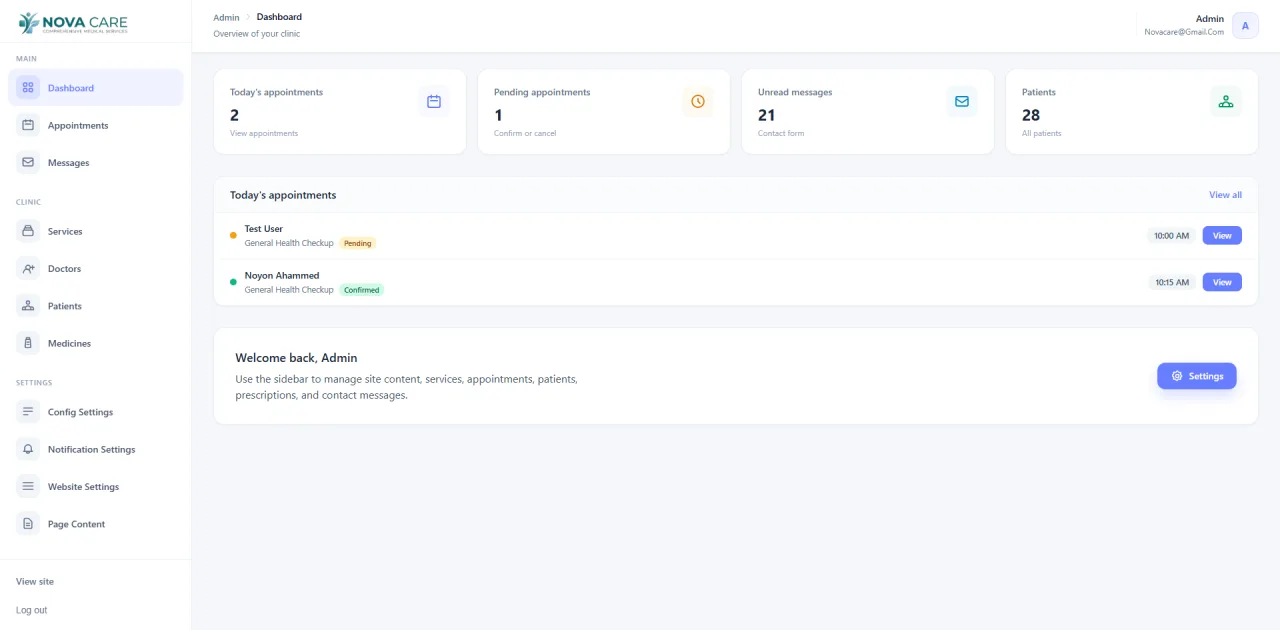Click the 10:00 AM time label
The image size is (1280, 630).
click(1172, 236)
